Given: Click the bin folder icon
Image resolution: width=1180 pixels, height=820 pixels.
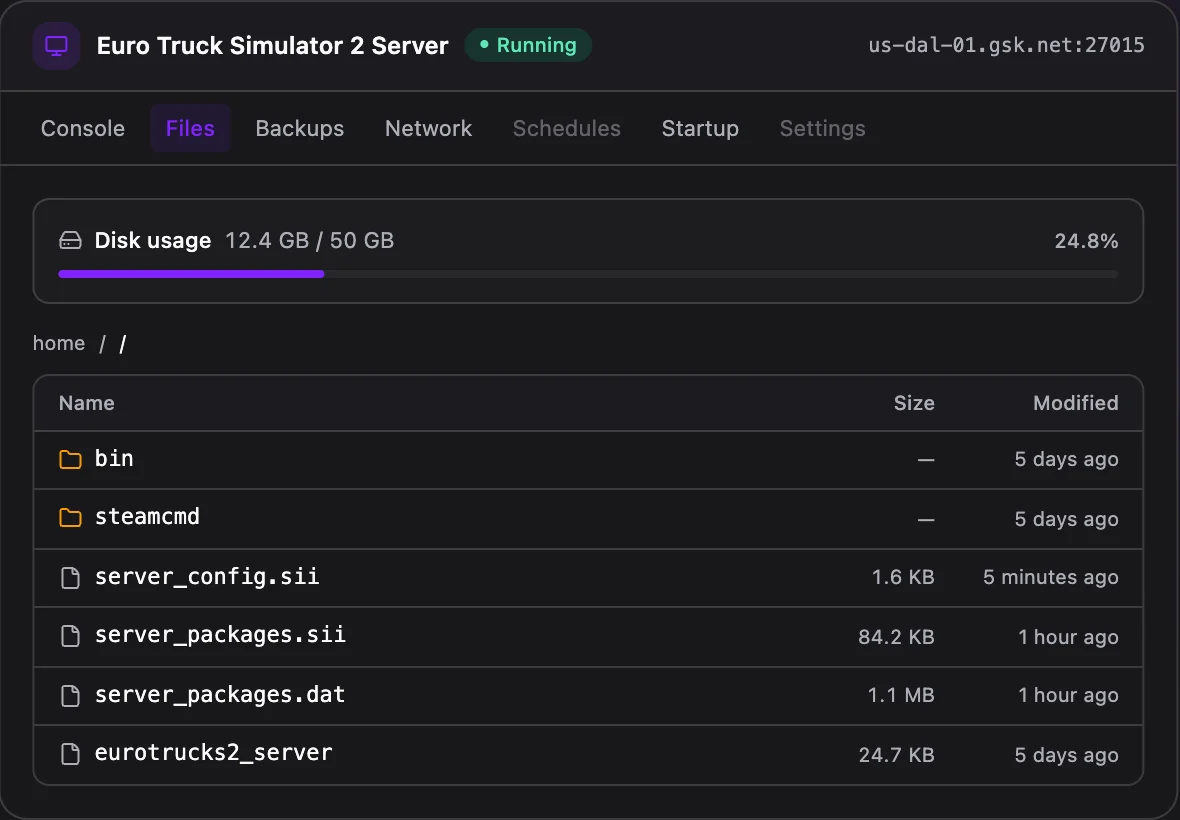Looking at the screenshot, I should pyautogui.click(x=70, y=459).
